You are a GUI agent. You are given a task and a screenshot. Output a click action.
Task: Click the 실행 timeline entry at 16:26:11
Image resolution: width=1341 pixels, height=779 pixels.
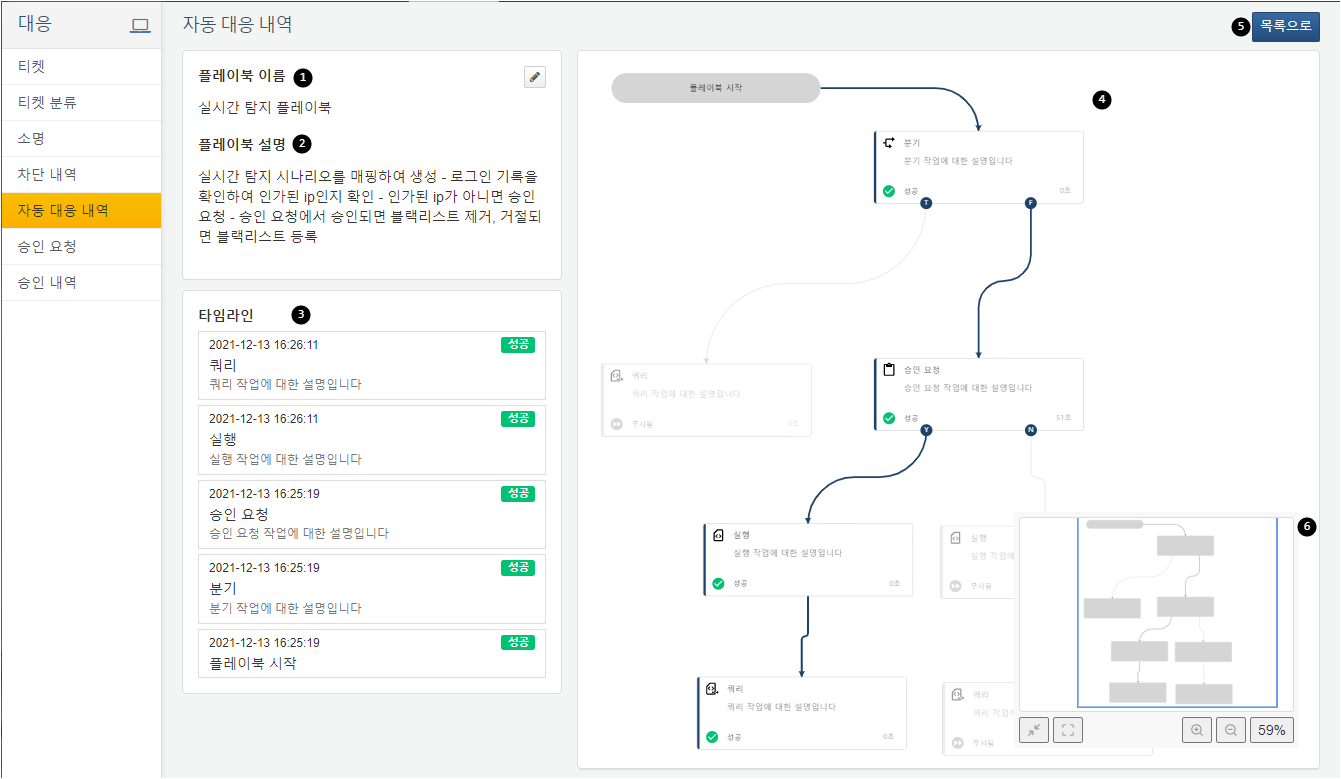tap(372, 440)
